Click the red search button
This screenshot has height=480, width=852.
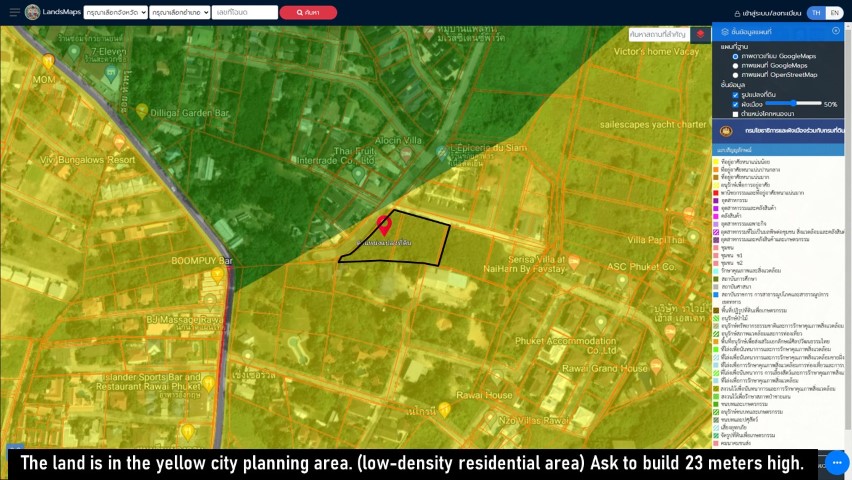tap(308, 13)
